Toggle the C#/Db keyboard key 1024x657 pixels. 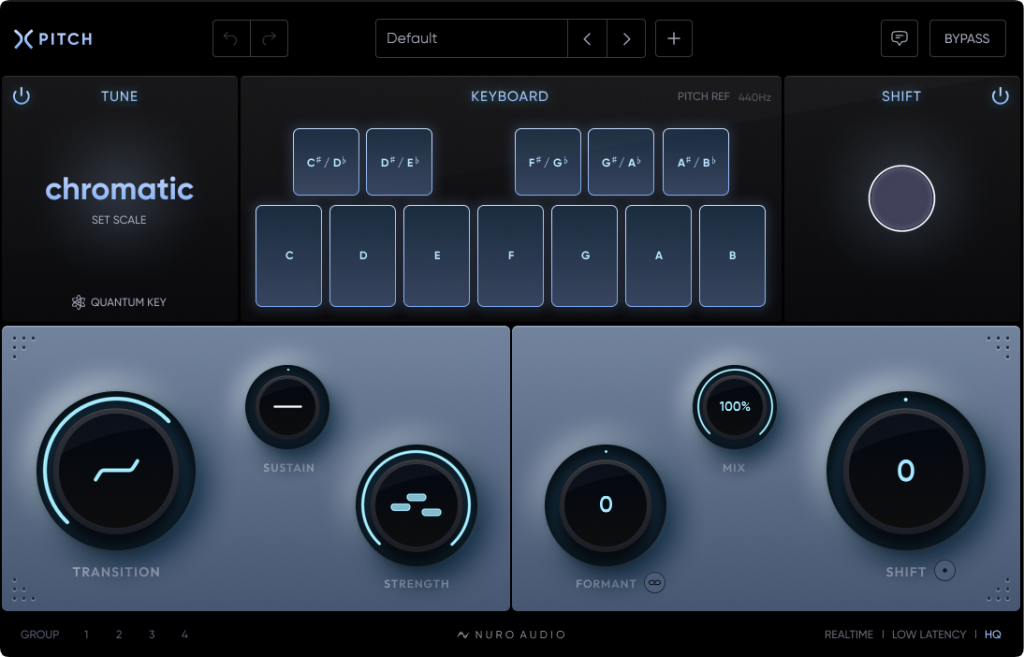coord(326,162)
